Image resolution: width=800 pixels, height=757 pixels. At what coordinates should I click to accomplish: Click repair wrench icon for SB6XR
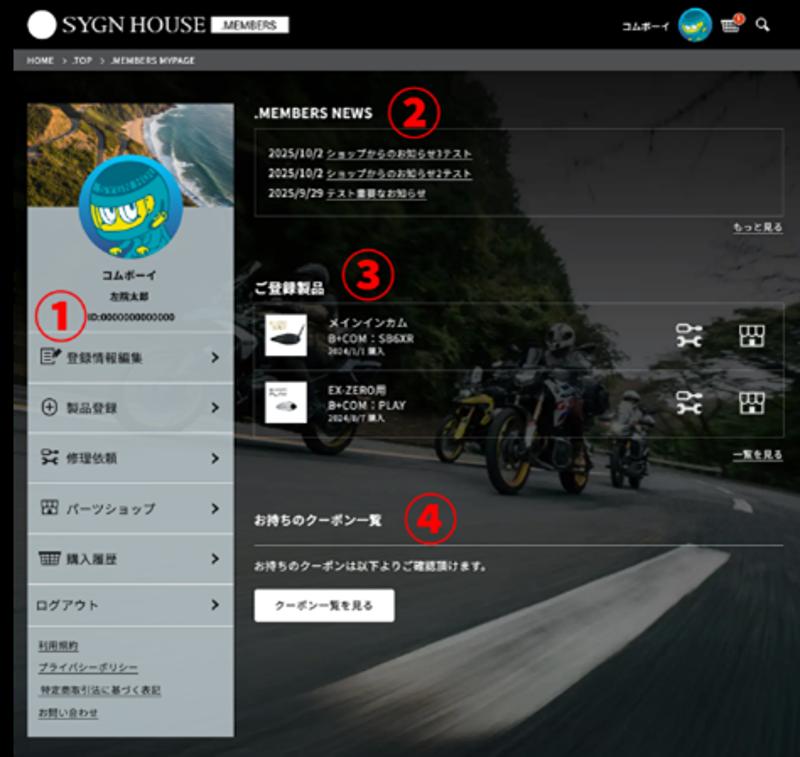point(689,335)
